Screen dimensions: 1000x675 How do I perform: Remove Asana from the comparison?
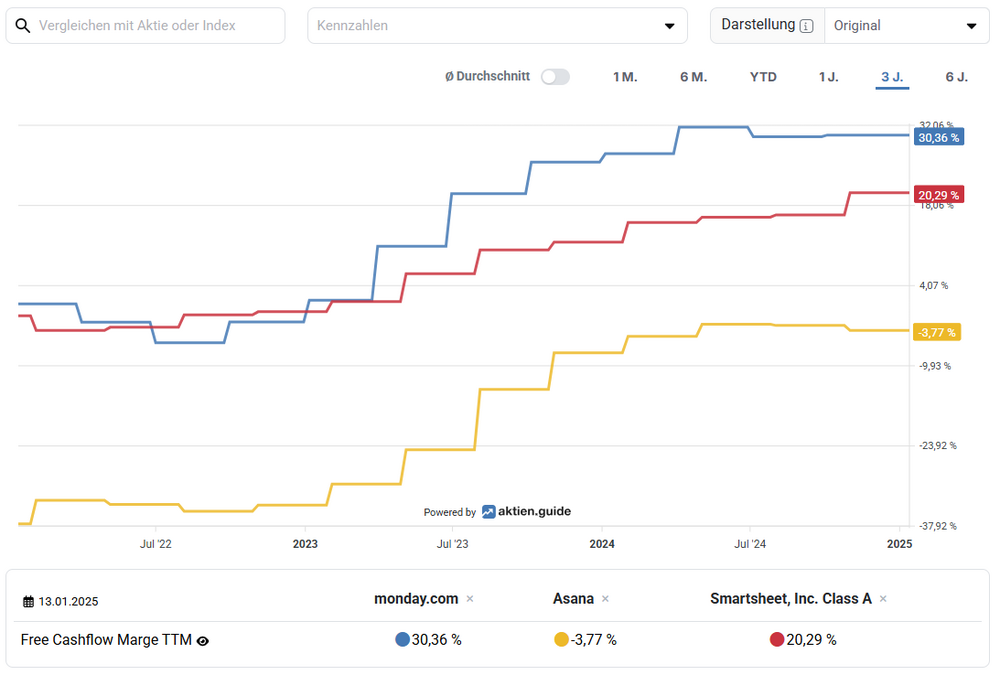(605, 599)
